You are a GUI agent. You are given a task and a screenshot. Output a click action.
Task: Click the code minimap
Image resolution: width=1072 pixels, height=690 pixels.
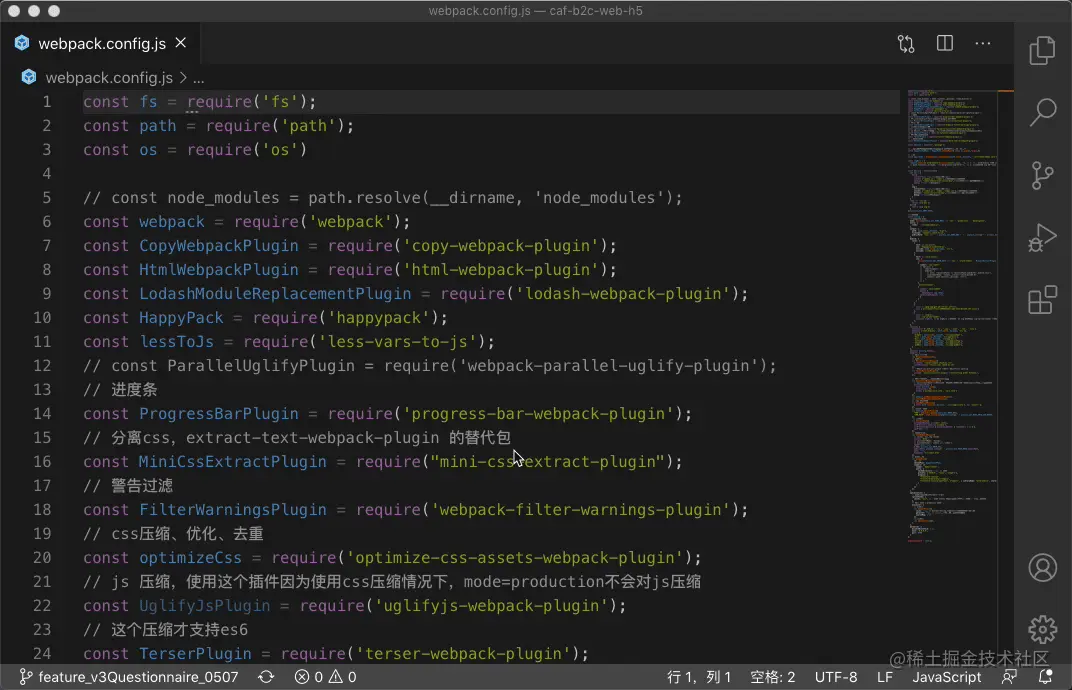click(952, 315)
